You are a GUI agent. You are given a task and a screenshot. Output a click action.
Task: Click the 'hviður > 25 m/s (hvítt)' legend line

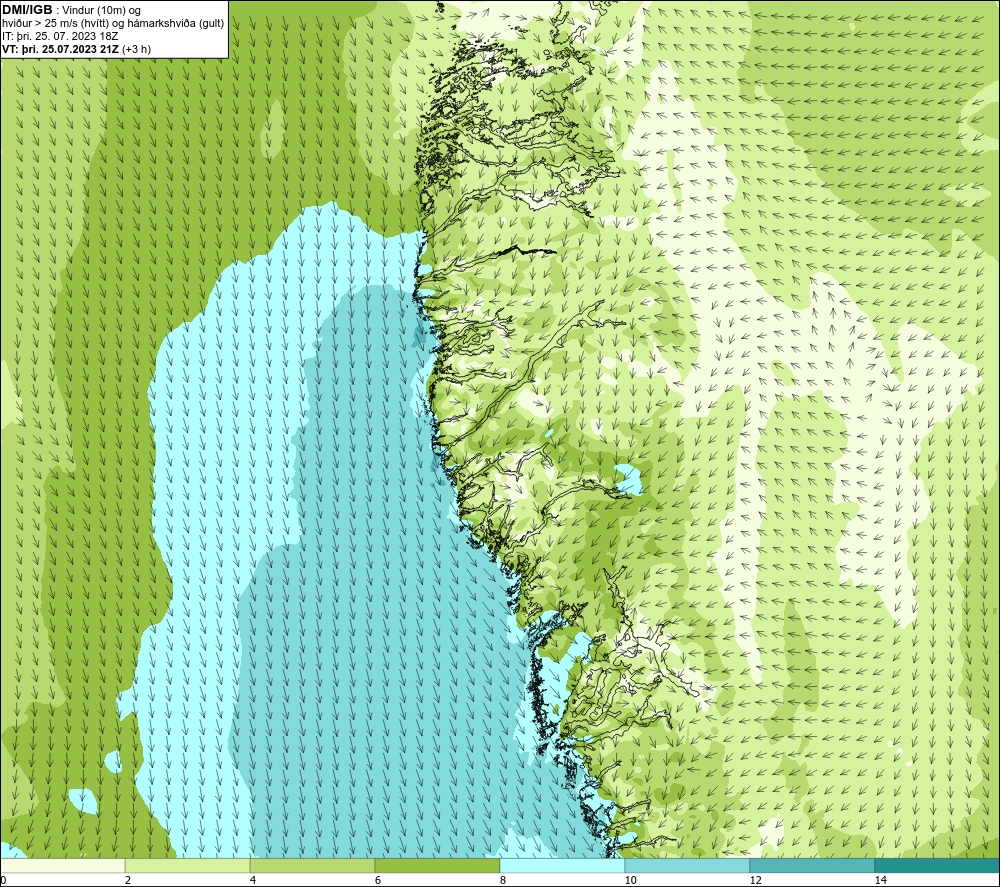(x=113, y=23)
